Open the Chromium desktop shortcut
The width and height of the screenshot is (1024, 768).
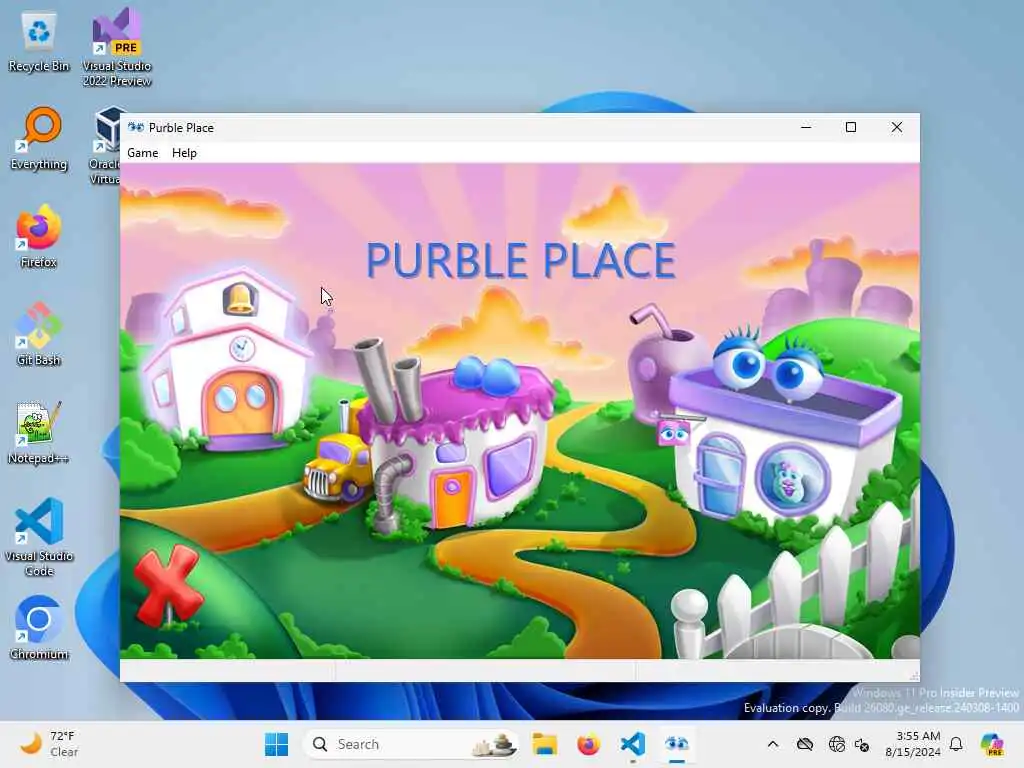[x=39, y=628]
